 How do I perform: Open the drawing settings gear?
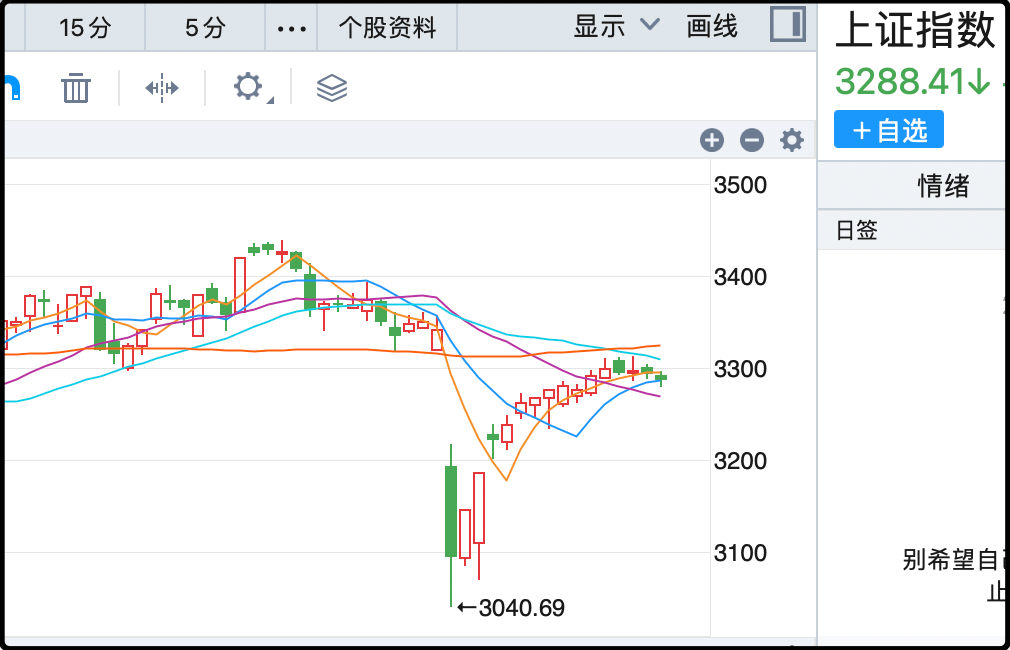point(249,87)
